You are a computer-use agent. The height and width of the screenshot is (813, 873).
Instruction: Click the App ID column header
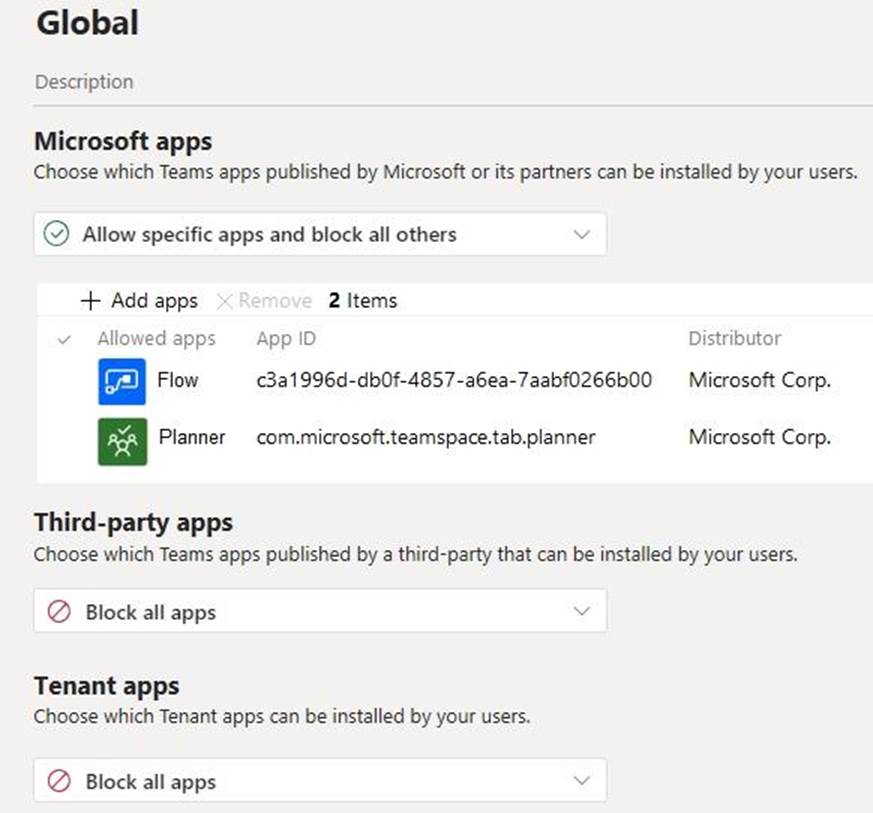[x=286, y=339]
